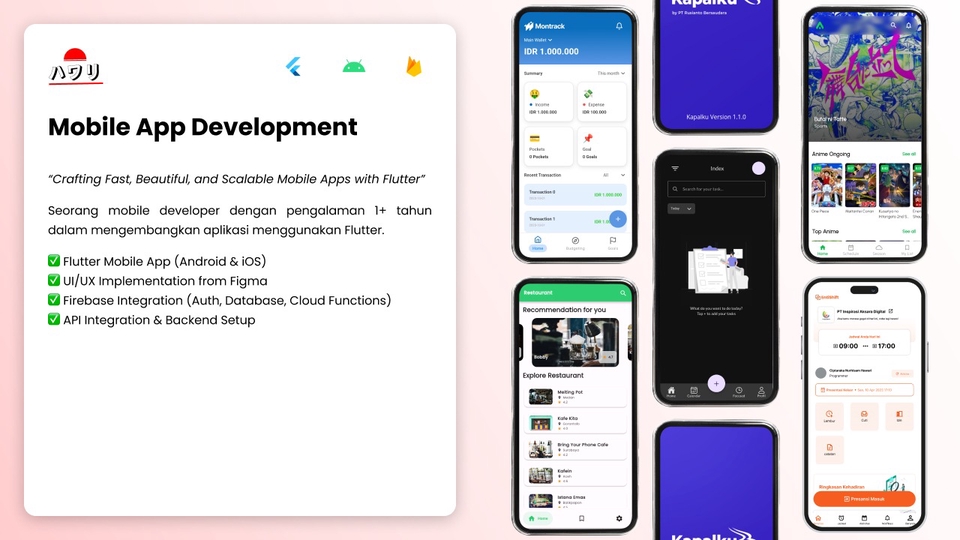Viewport: 960px width, 540px height.
Task: Tap the bell icon in anime app
Action: click(909, 25)
